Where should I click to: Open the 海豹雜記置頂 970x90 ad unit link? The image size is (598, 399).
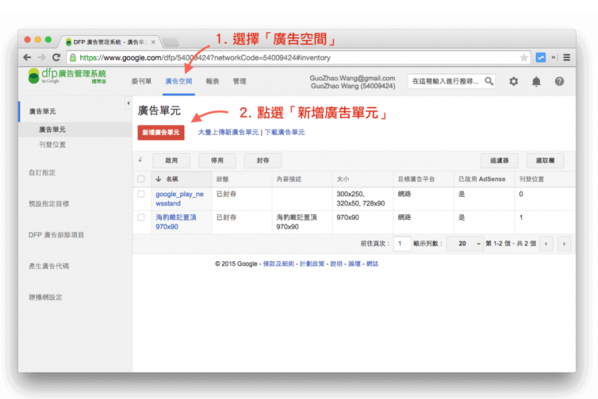176,222
